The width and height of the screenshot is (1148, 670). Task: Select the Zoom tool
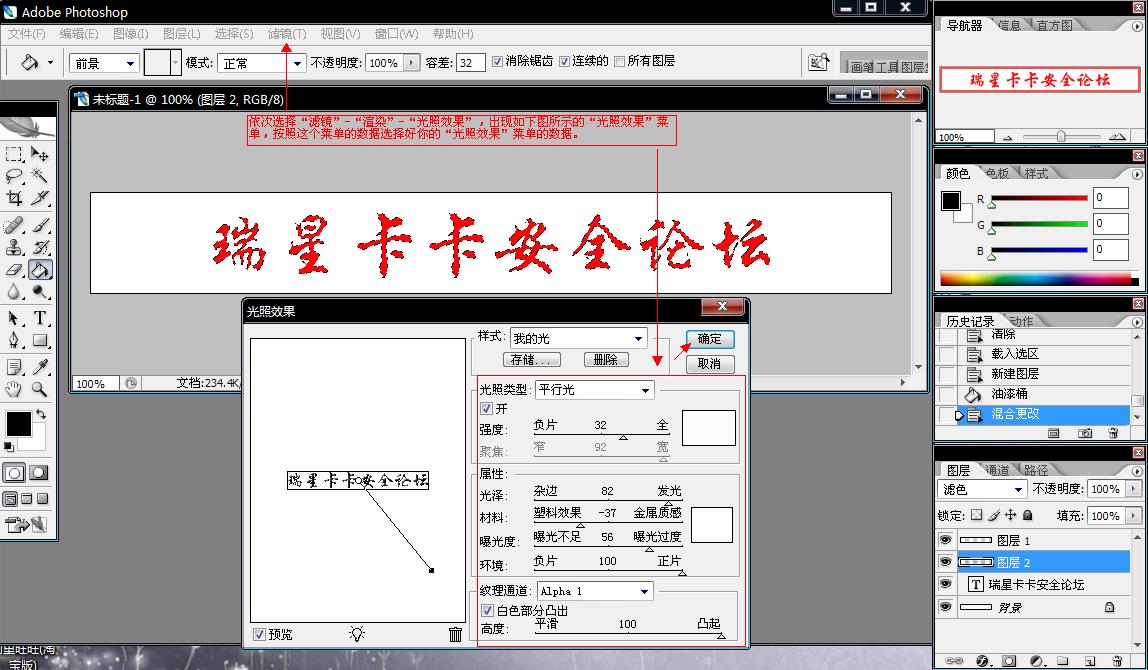(40, 389)
